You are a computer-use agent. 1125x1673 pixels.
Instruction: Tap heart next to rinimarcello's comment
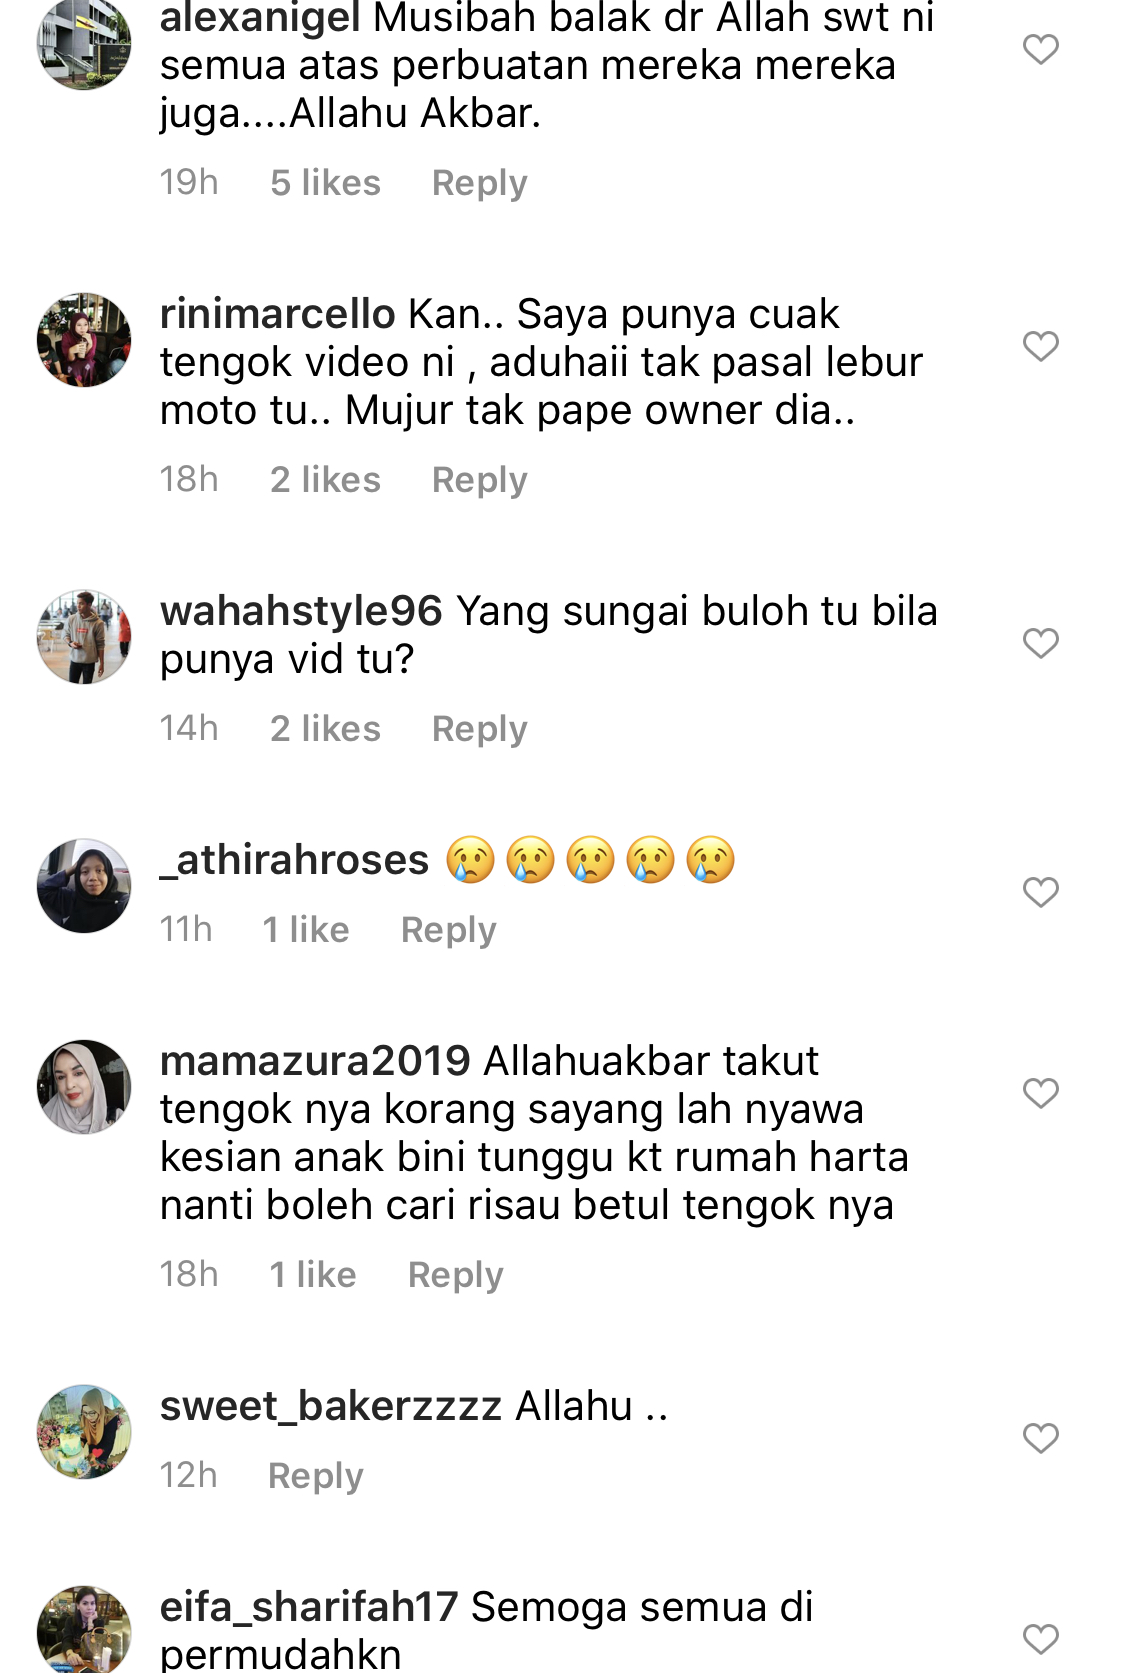point(1040,346)
